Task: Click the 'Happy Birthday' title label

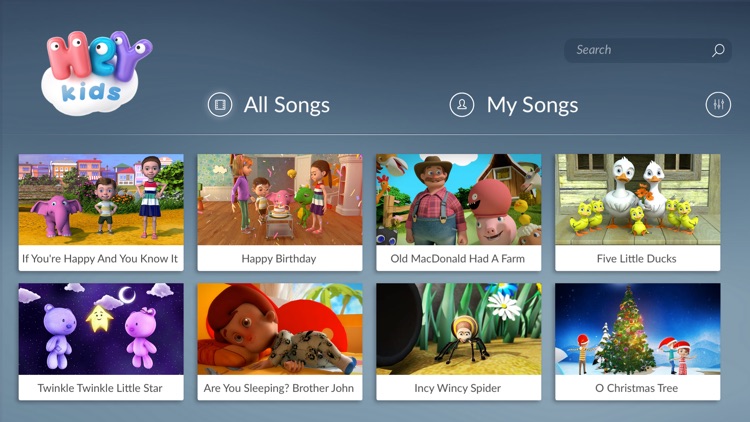Action: (x=279, y=259)
